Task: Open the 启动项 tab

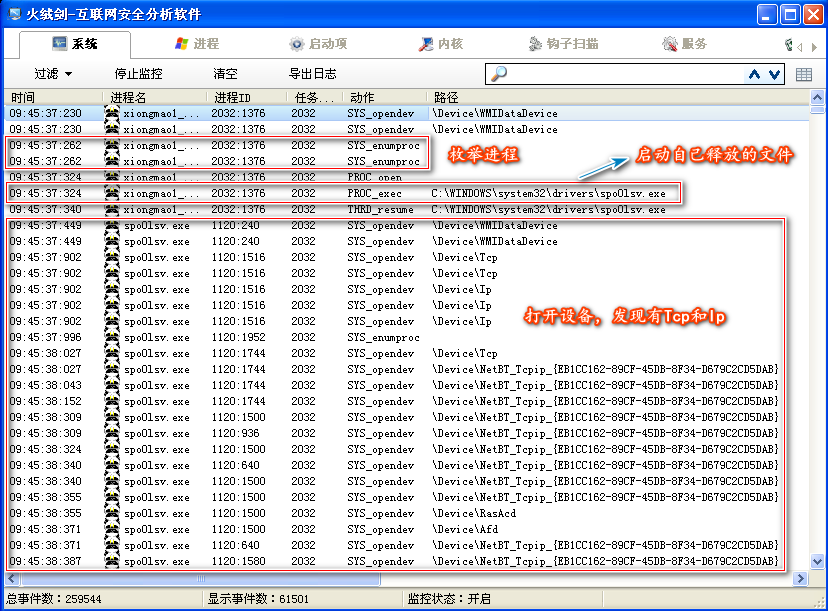Action: coord(318,44)
